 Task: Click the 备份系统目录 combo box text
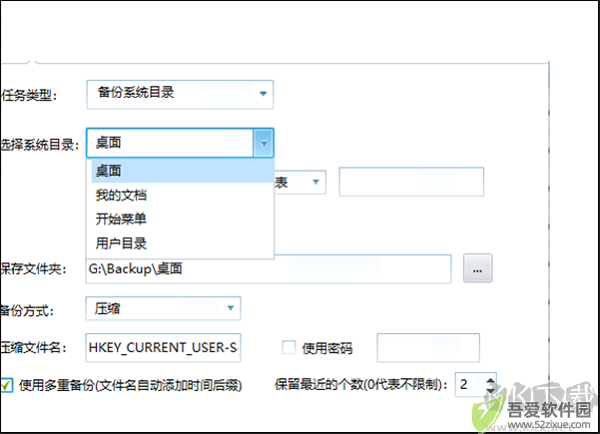pos(136,92)
